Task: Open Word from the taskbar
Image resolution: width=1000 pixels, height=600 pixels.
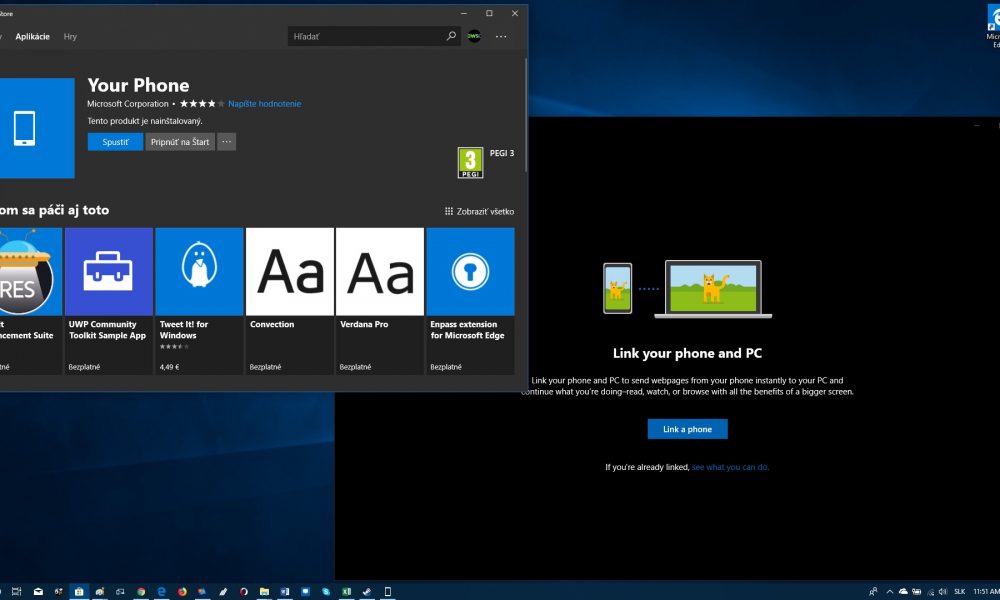Action: 284,591
